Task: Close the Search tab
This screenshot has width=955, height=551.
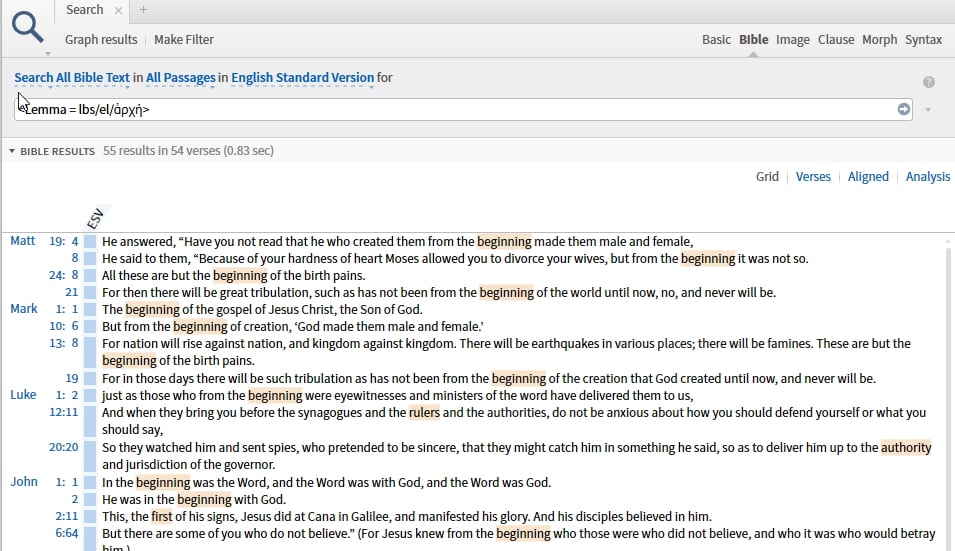Action: pyautogui.click(x=118, y=10)
